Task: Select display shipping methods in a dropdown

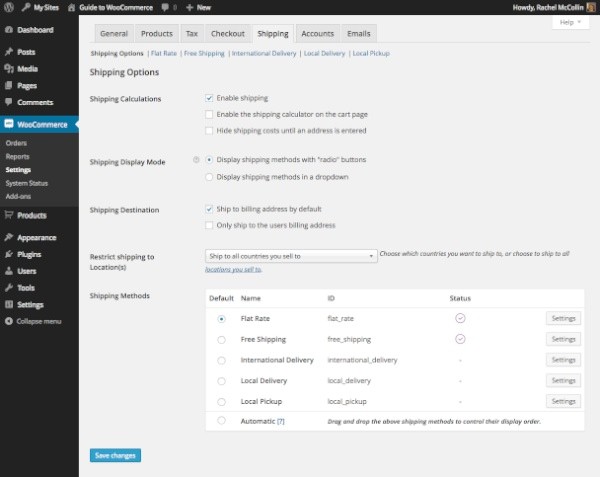Action: coord(209,177)
